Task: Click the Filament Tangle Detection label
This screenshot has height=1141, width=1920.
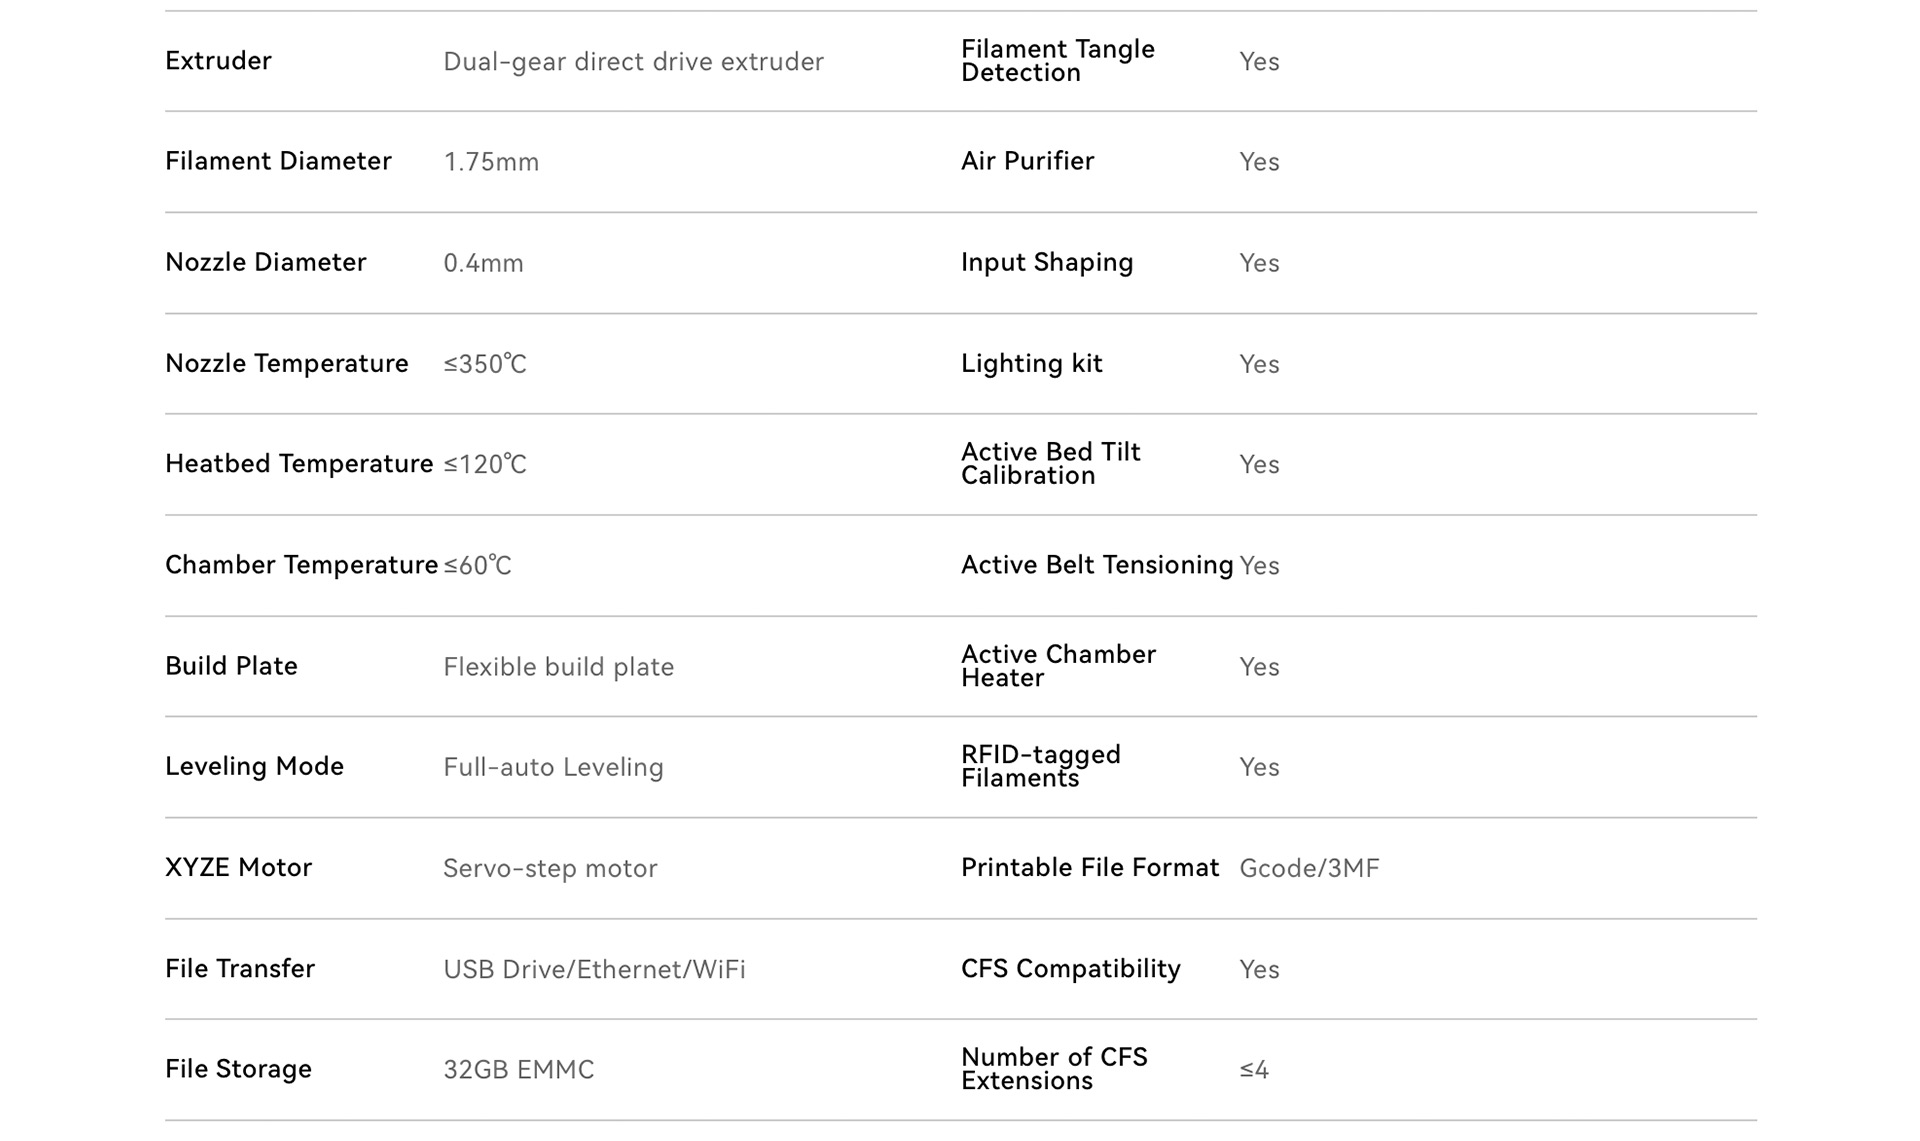Action: tap(1058, 61)
